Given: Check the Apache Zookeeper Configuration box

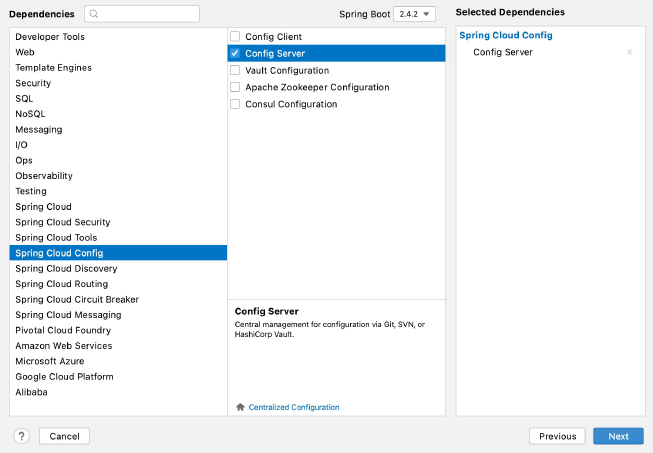Looking at the screenshot, I should tap(235, 87).
